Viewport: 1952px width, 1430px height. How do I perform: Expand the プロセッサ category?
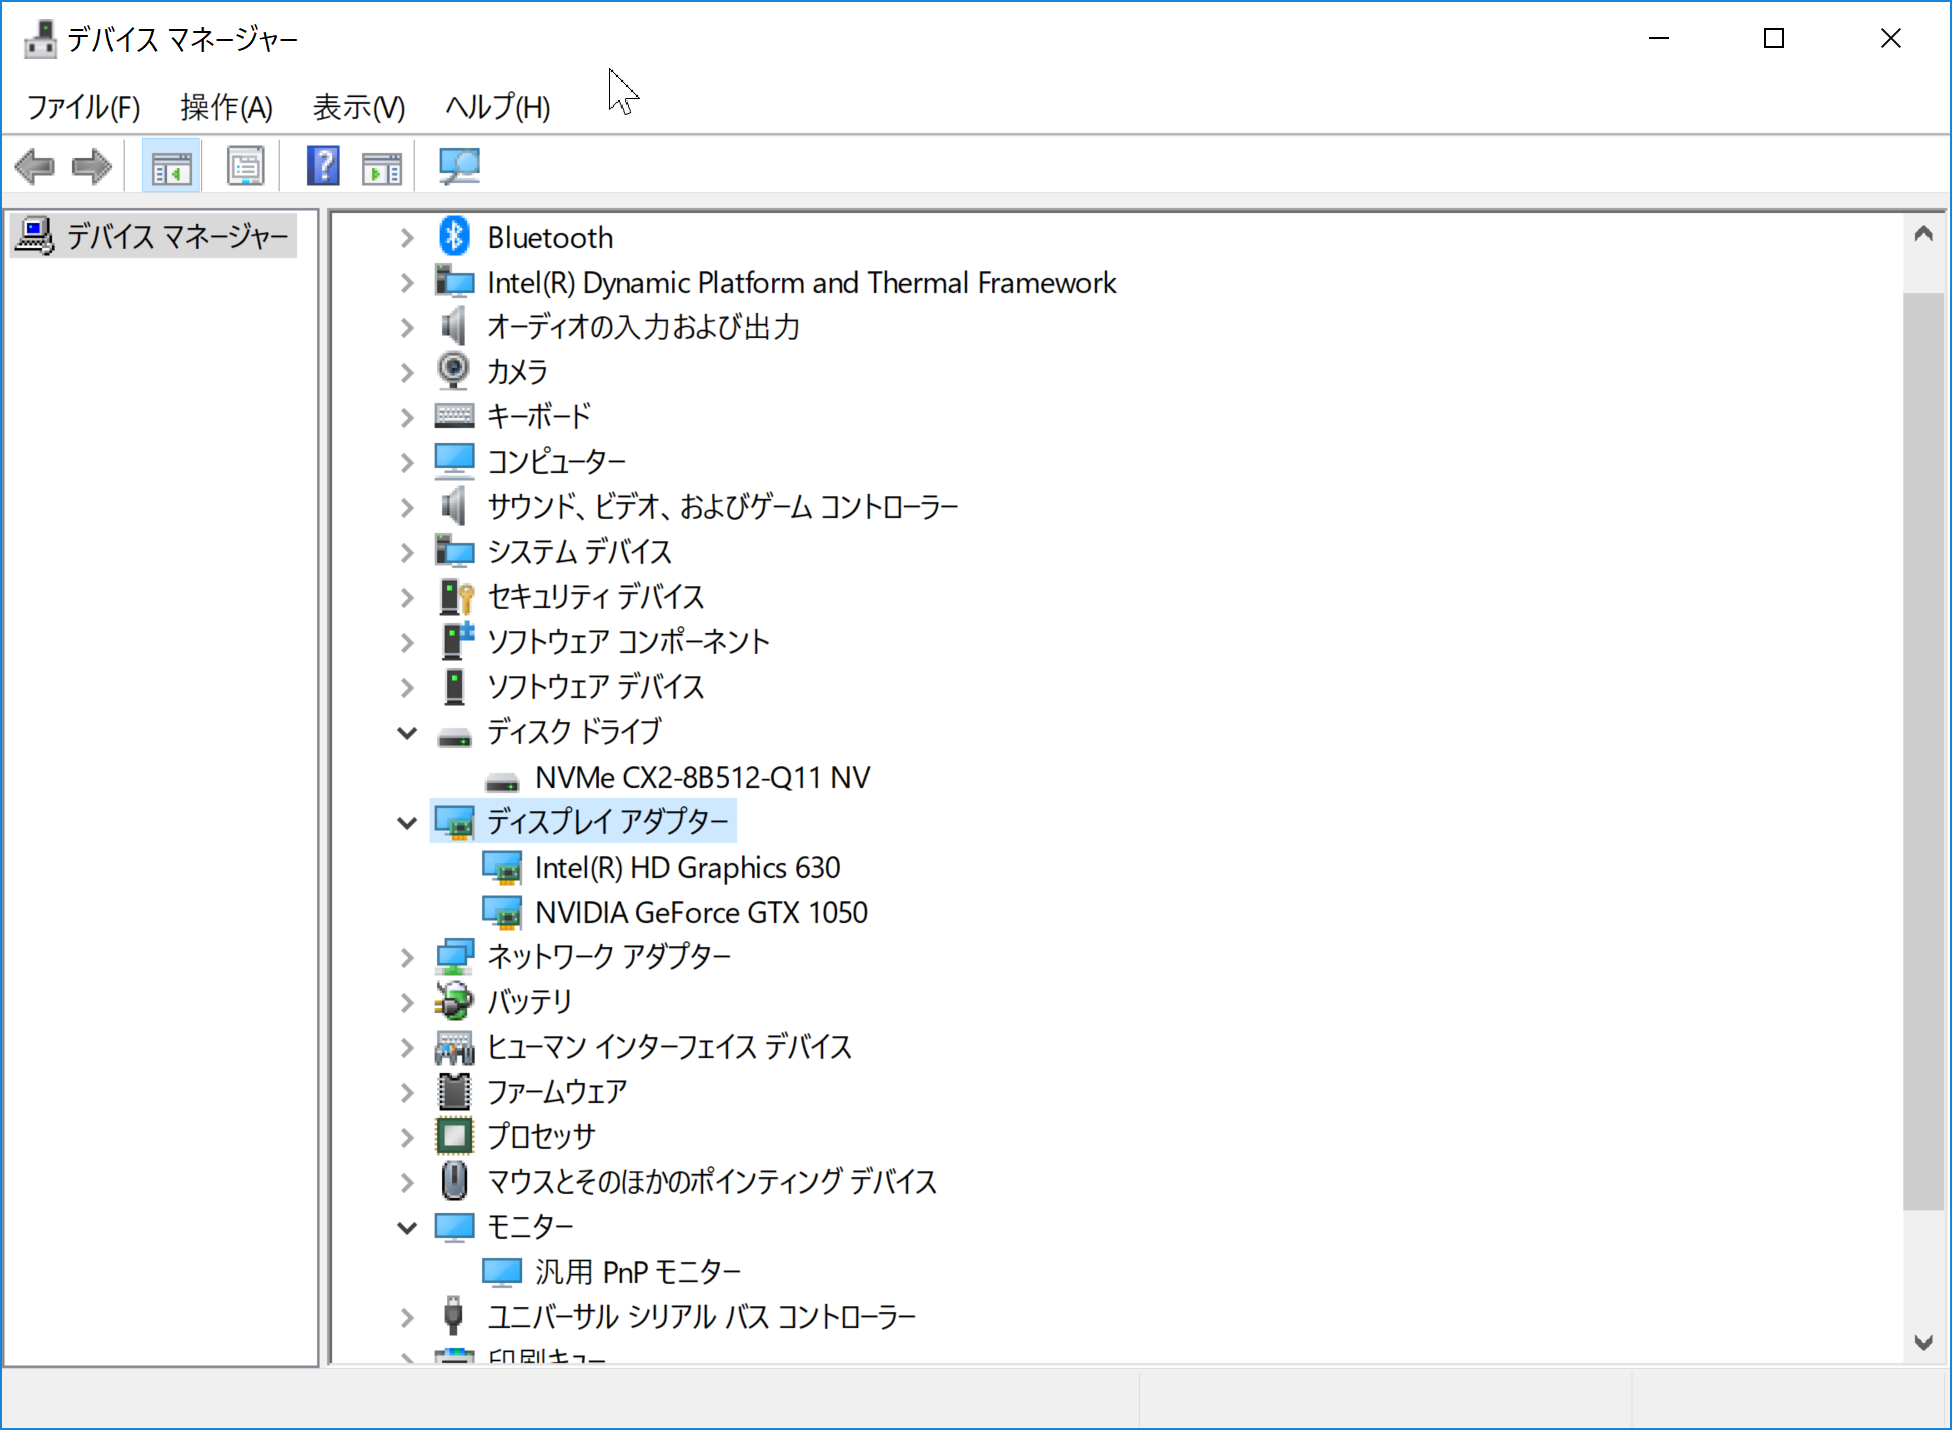tap(407, 1137)
